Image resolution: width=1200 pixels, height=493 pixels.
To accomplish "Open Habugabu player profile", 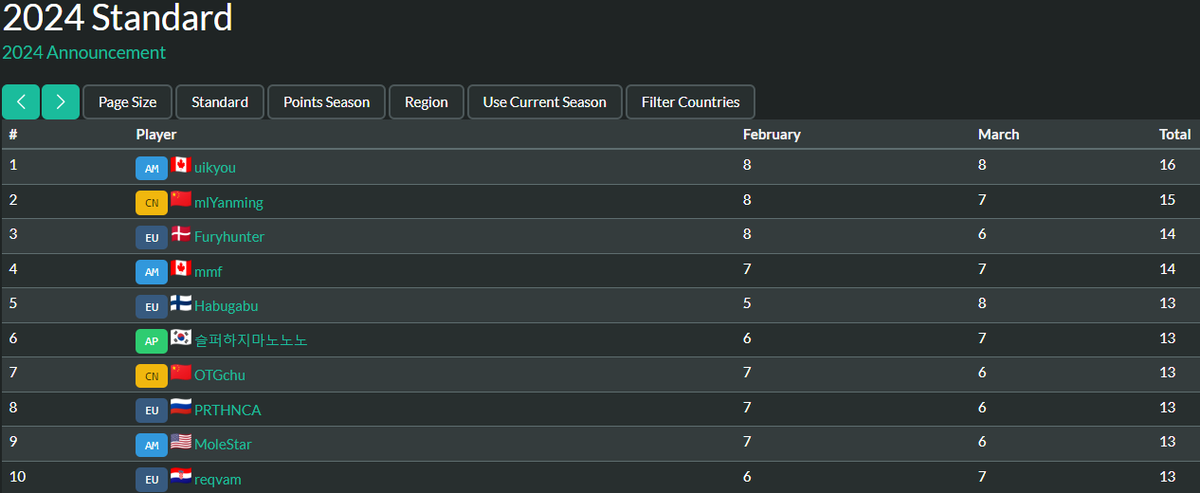I will (226, 306).
